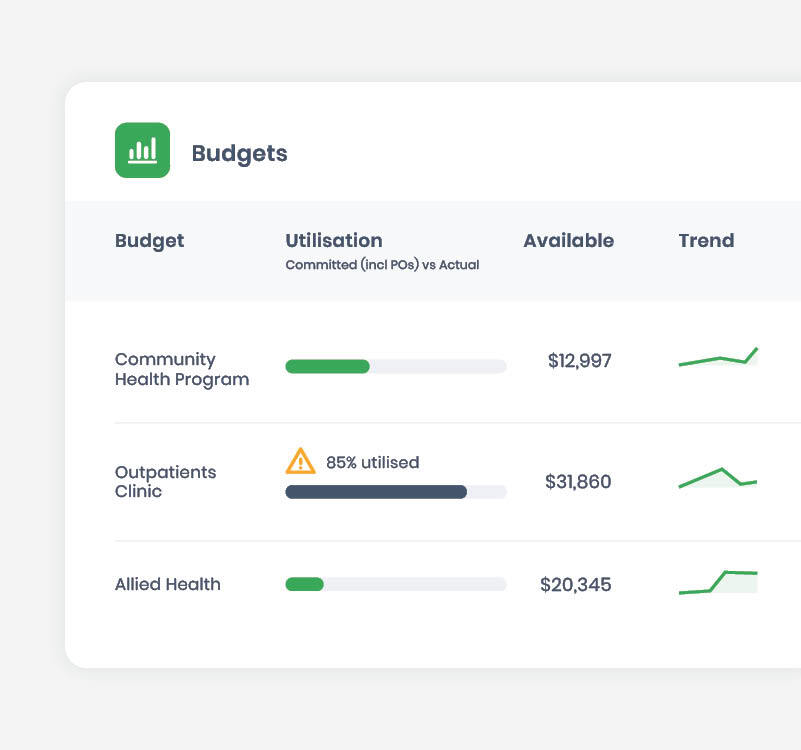Sort by the Budget column header
Image resolution: width=801 pixels, height=750 pixels.
[149, 240]
